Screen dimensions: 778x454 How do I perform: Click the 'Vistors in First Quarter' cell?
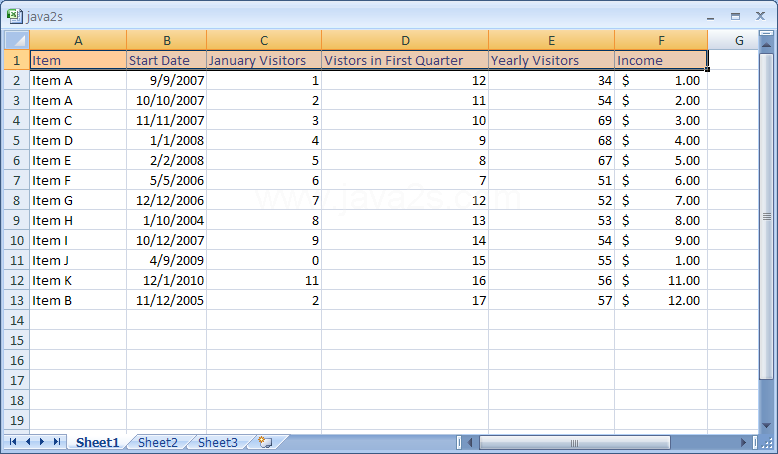[x=405, y=61]
